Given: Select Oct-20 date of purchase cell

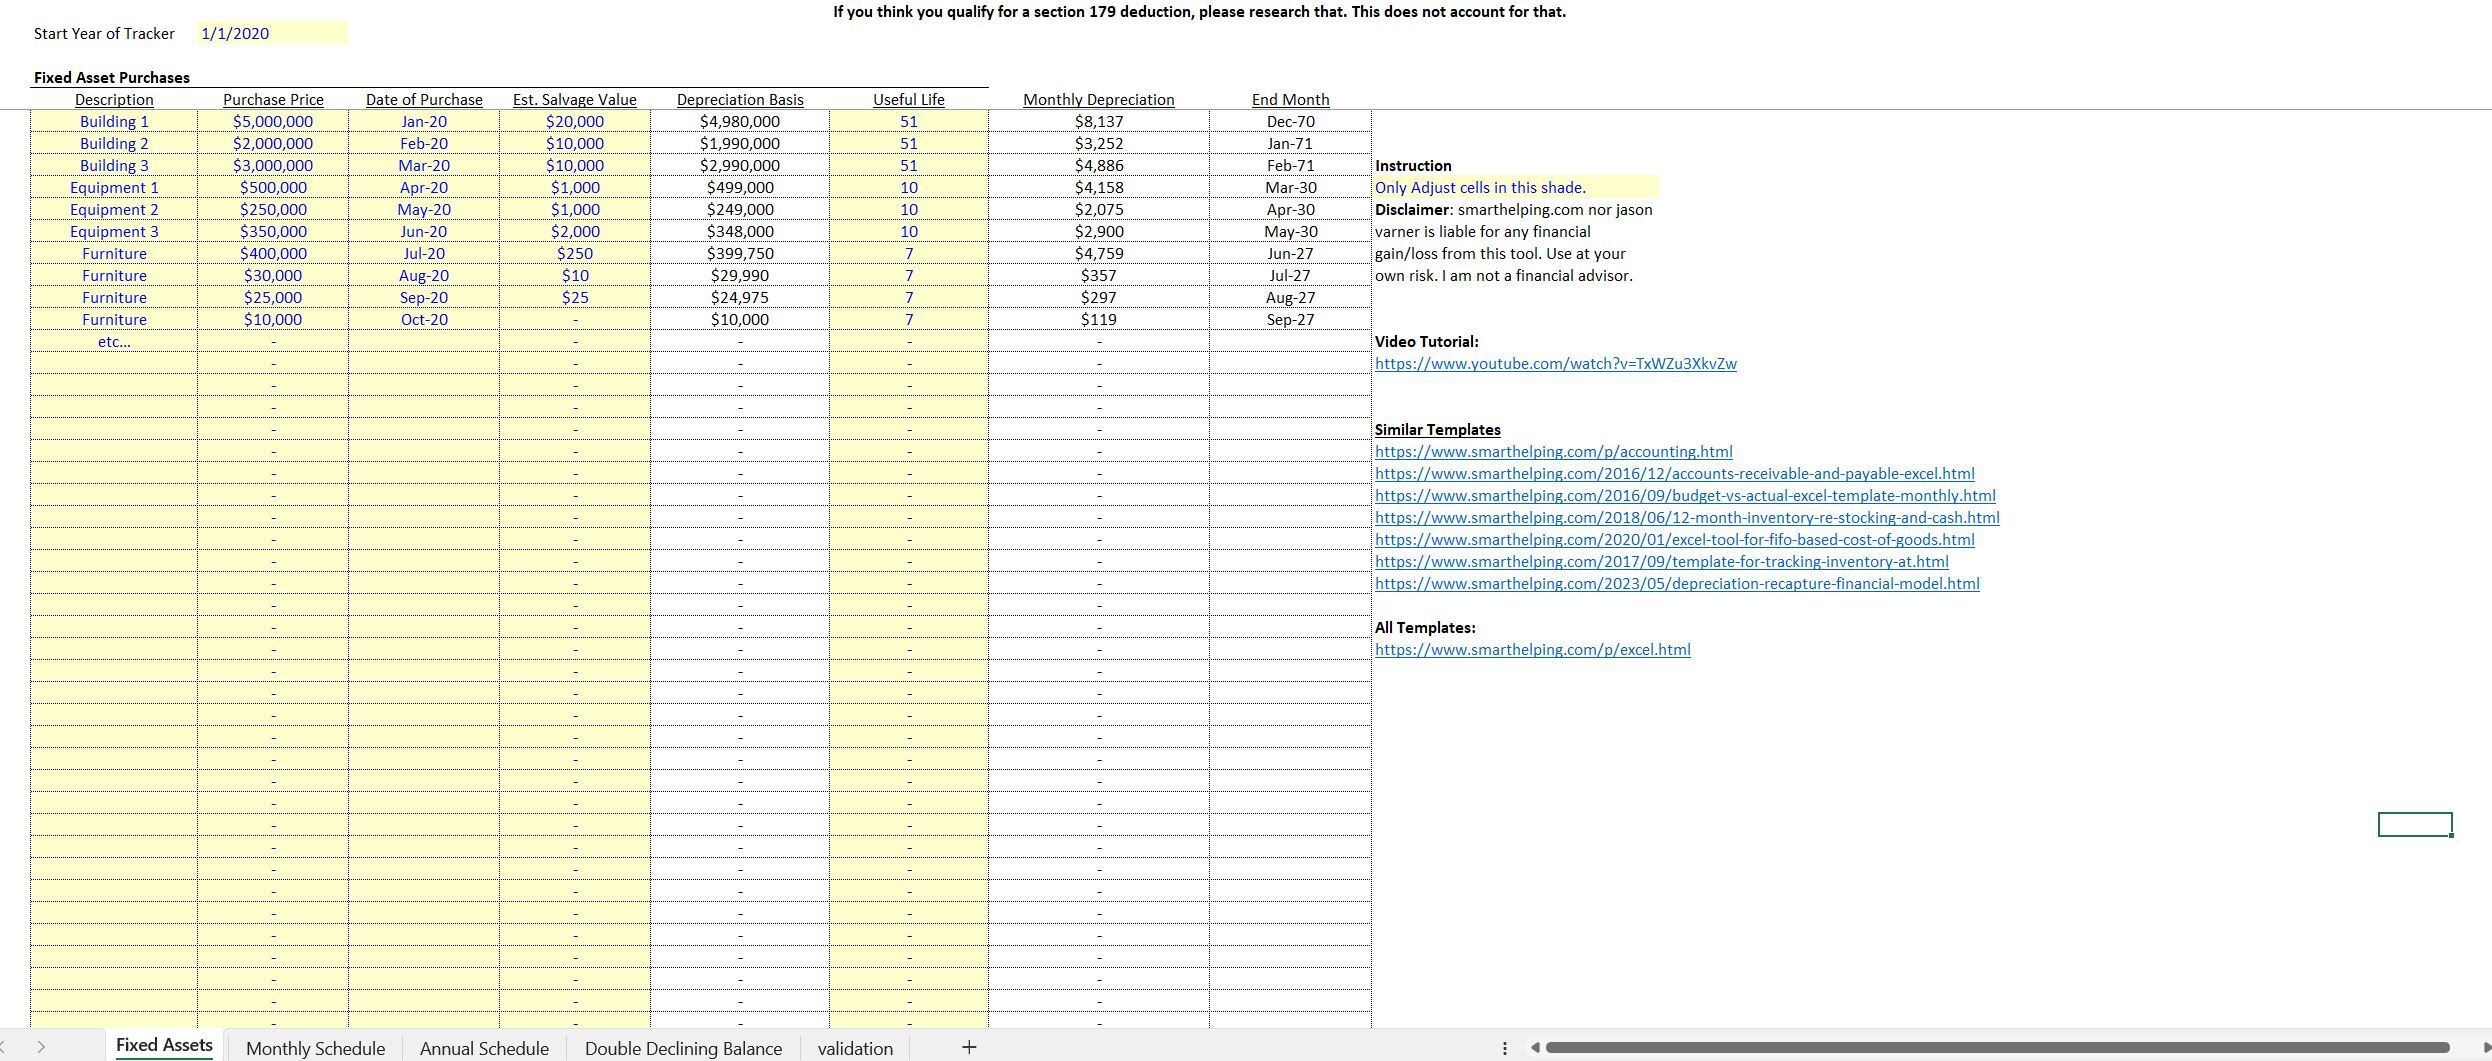Looking at the screenshot, I should pos(424,320).
